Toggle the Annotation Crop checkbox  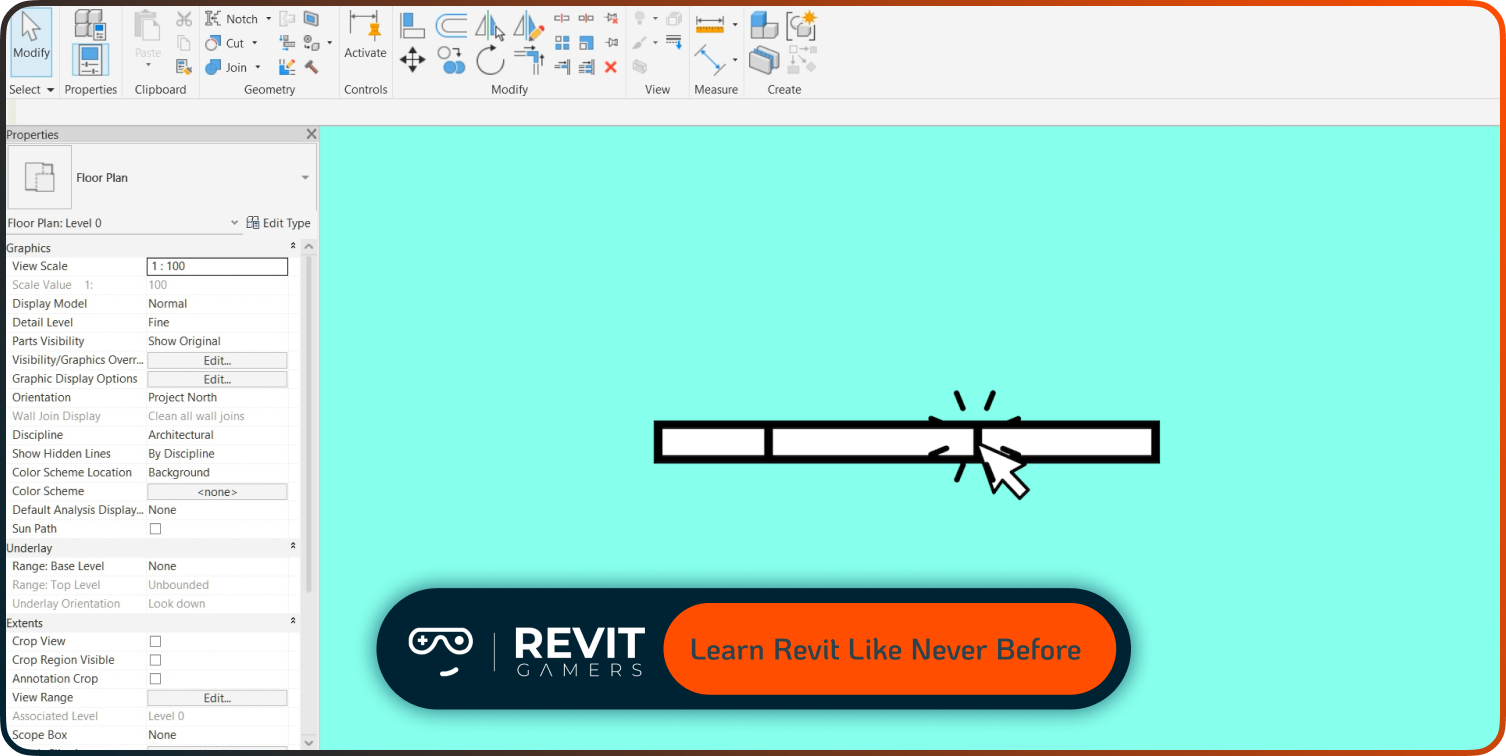pos(155,679)
